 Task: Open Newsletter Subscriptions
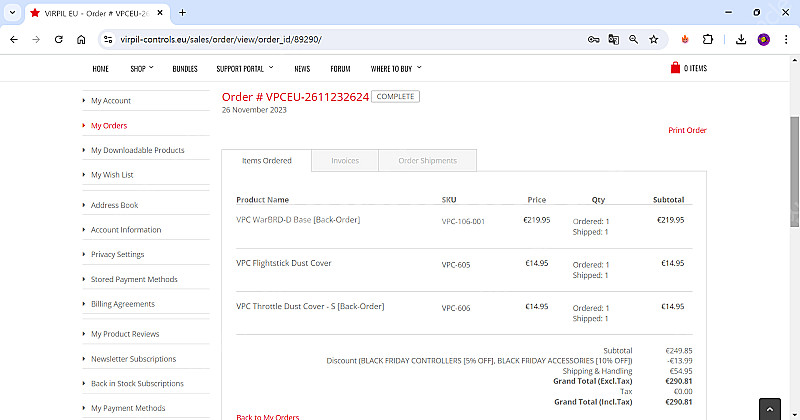(133, 359)
